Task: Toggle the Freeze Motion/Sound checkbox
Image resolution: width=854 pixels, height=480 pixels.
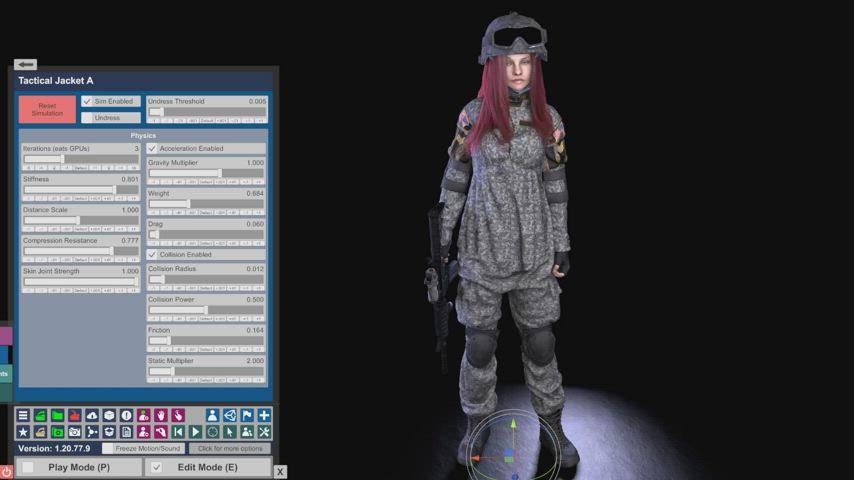Action: (108, 448)
